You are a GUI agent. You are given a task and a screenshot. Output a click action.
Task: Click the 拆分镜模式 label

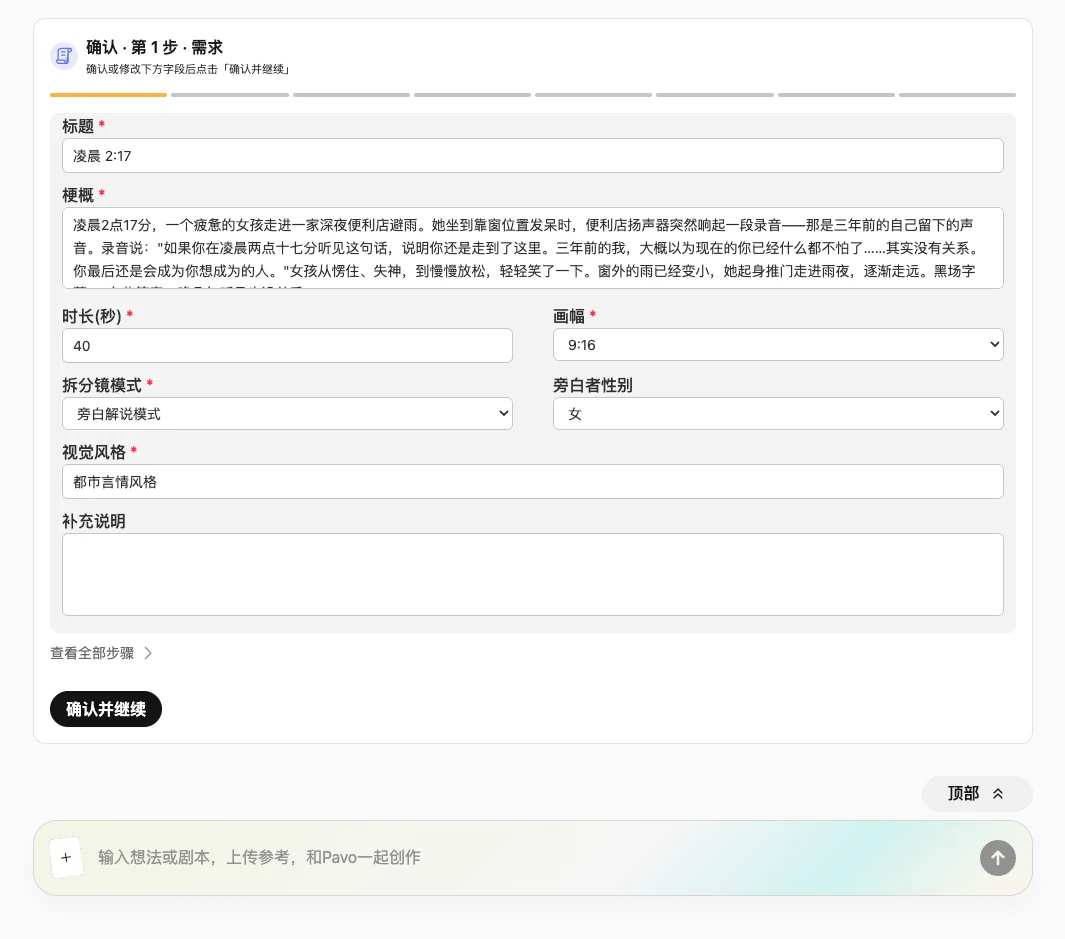point(102,385)
